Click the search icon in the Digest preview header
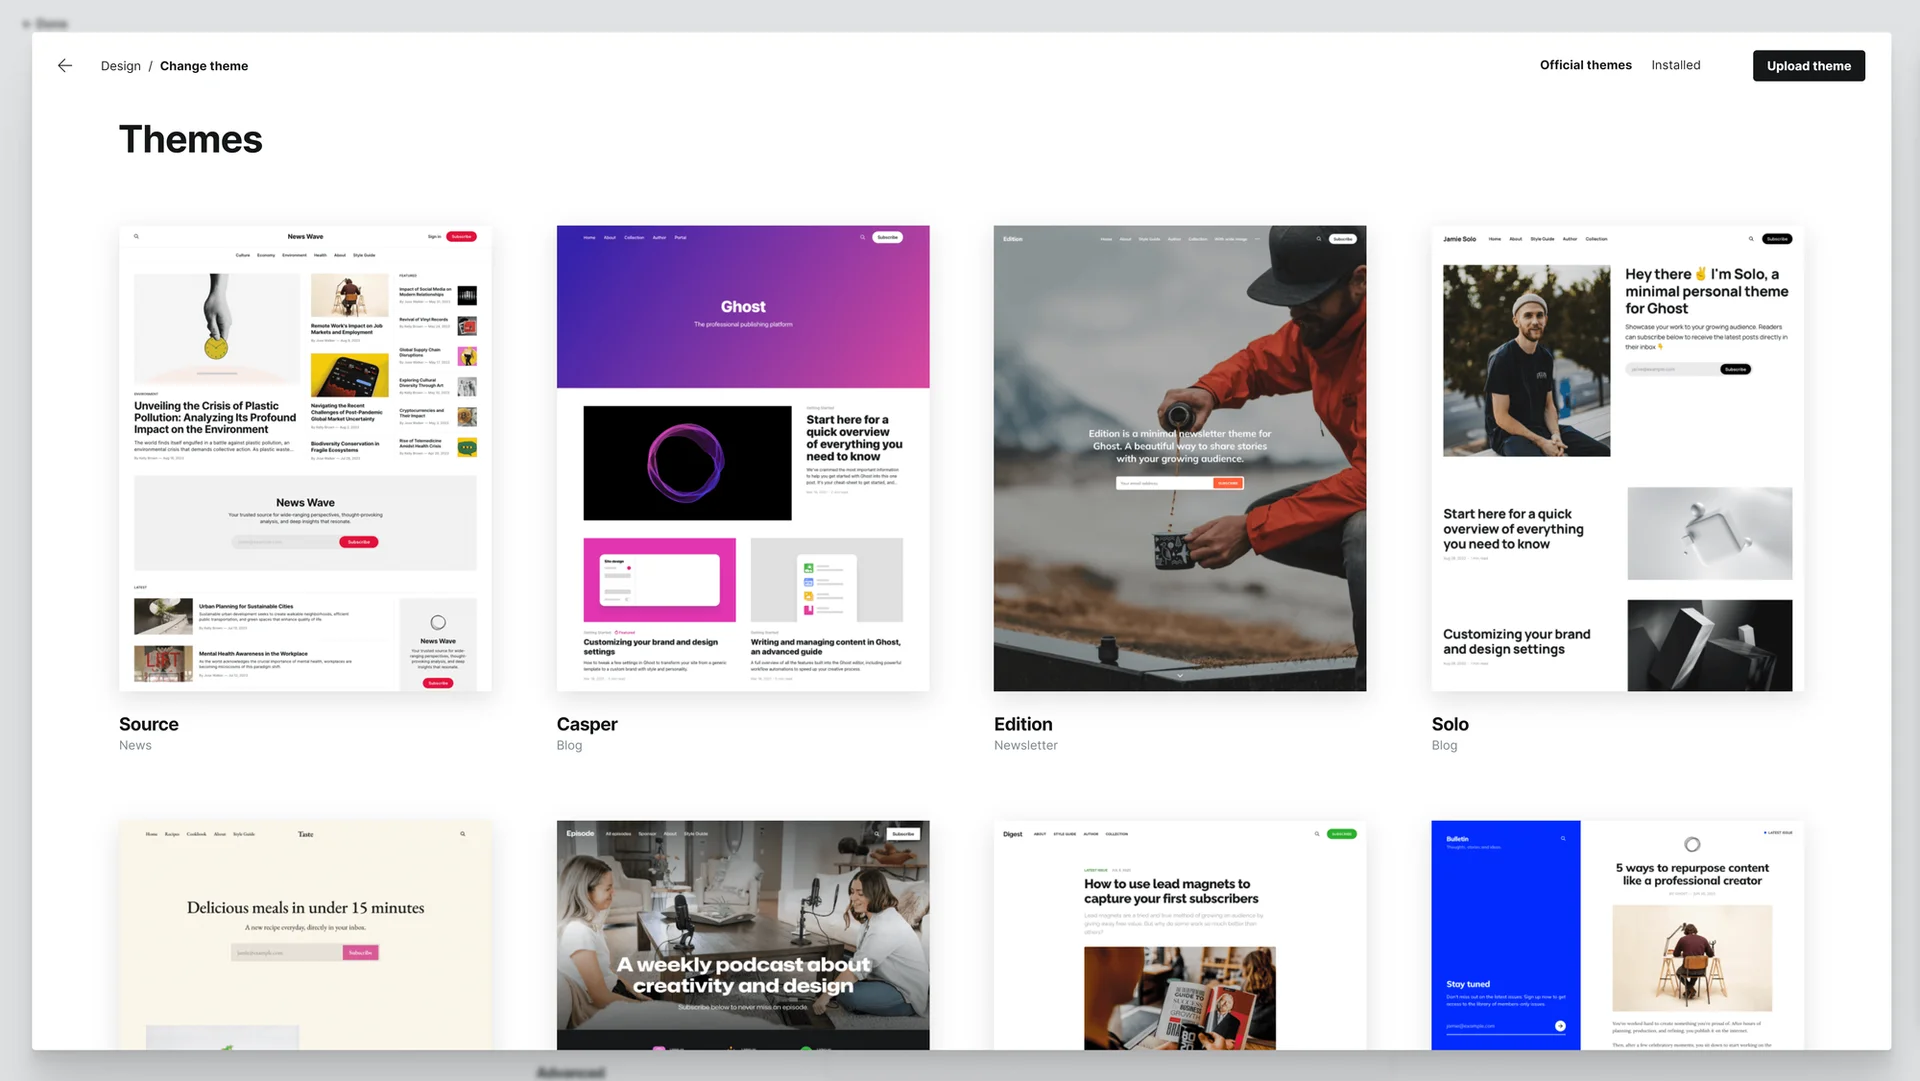This screenshot has height=1081, width=1920. click(x=1316, y=834)
